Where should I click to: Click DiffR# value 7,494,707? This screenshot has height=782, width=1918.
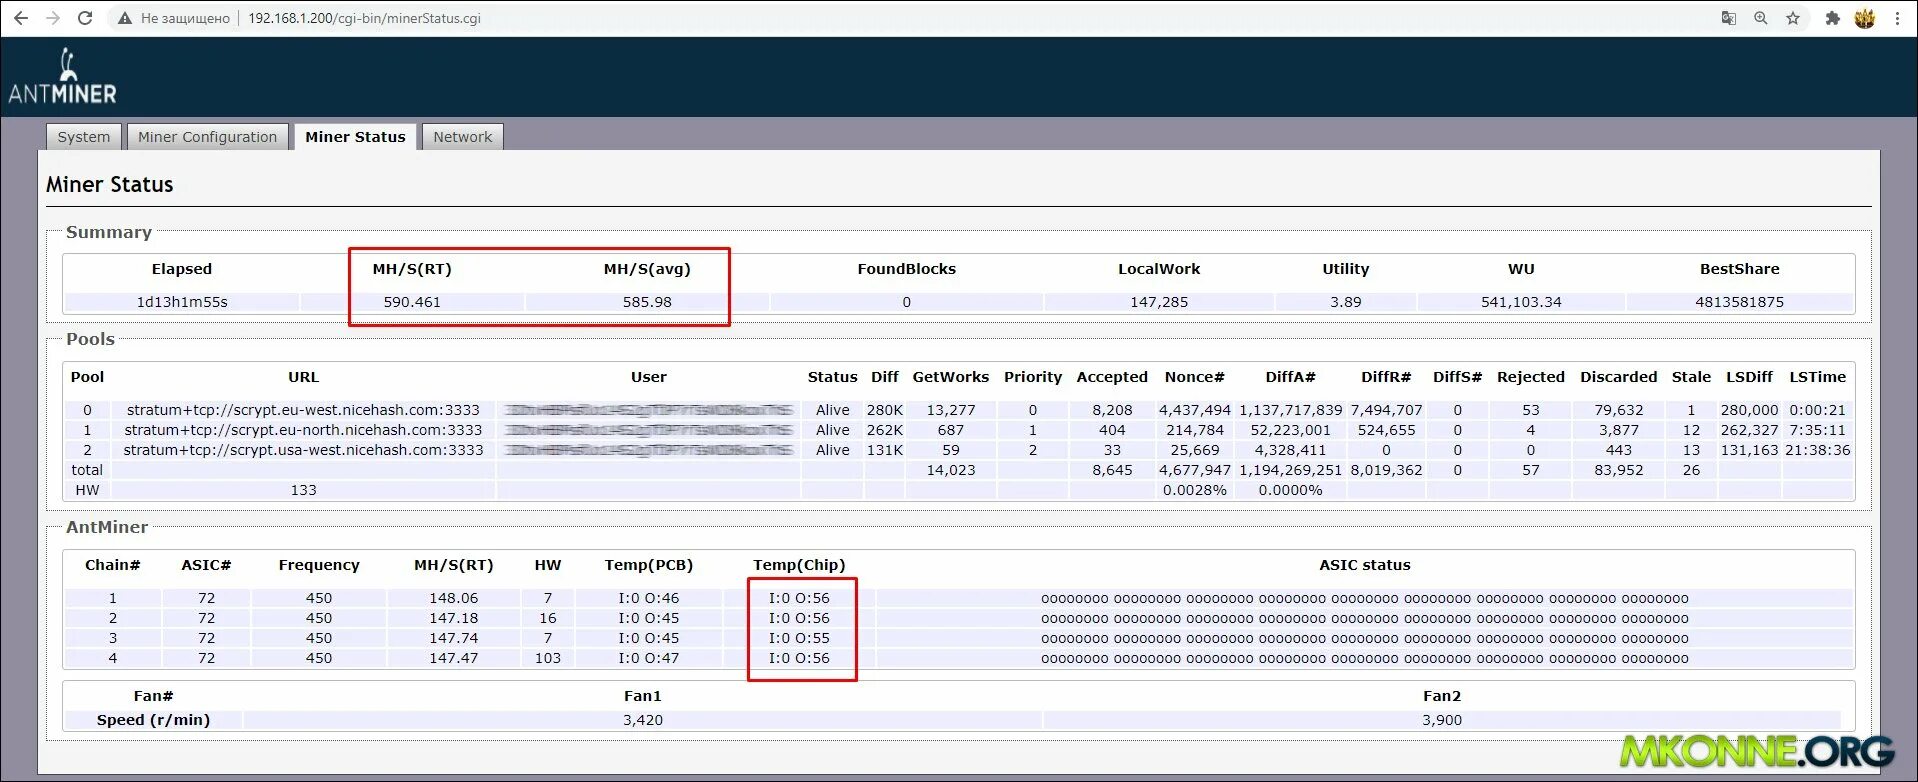tap(1386, 410)
